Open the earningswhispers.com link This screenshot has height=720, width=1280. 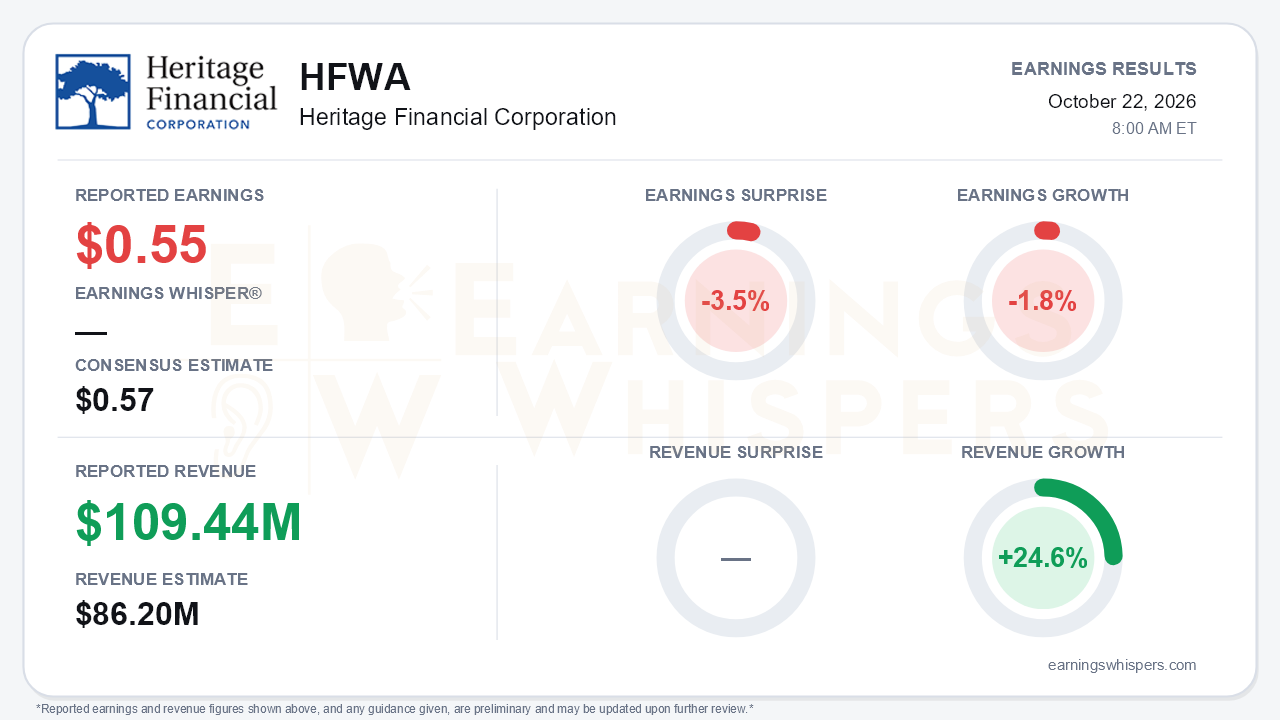coord(1122,665)
